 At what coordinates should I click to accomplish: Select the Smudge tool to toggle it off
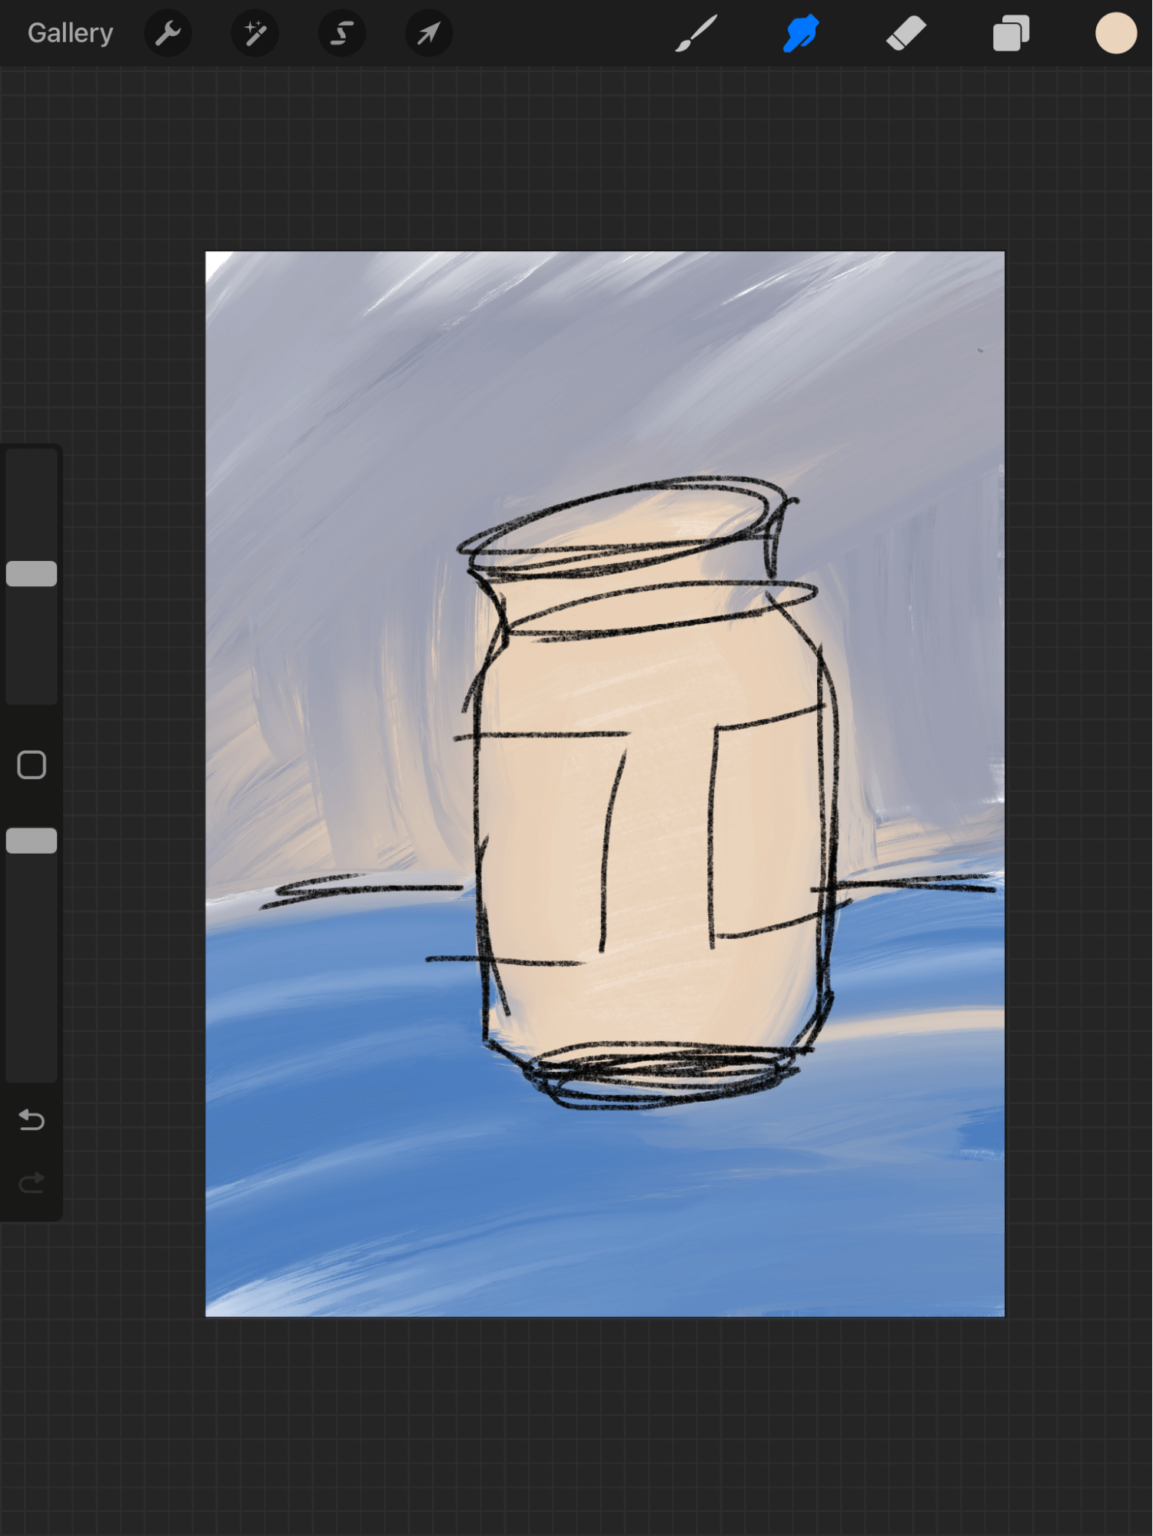(x=801, y=33)
